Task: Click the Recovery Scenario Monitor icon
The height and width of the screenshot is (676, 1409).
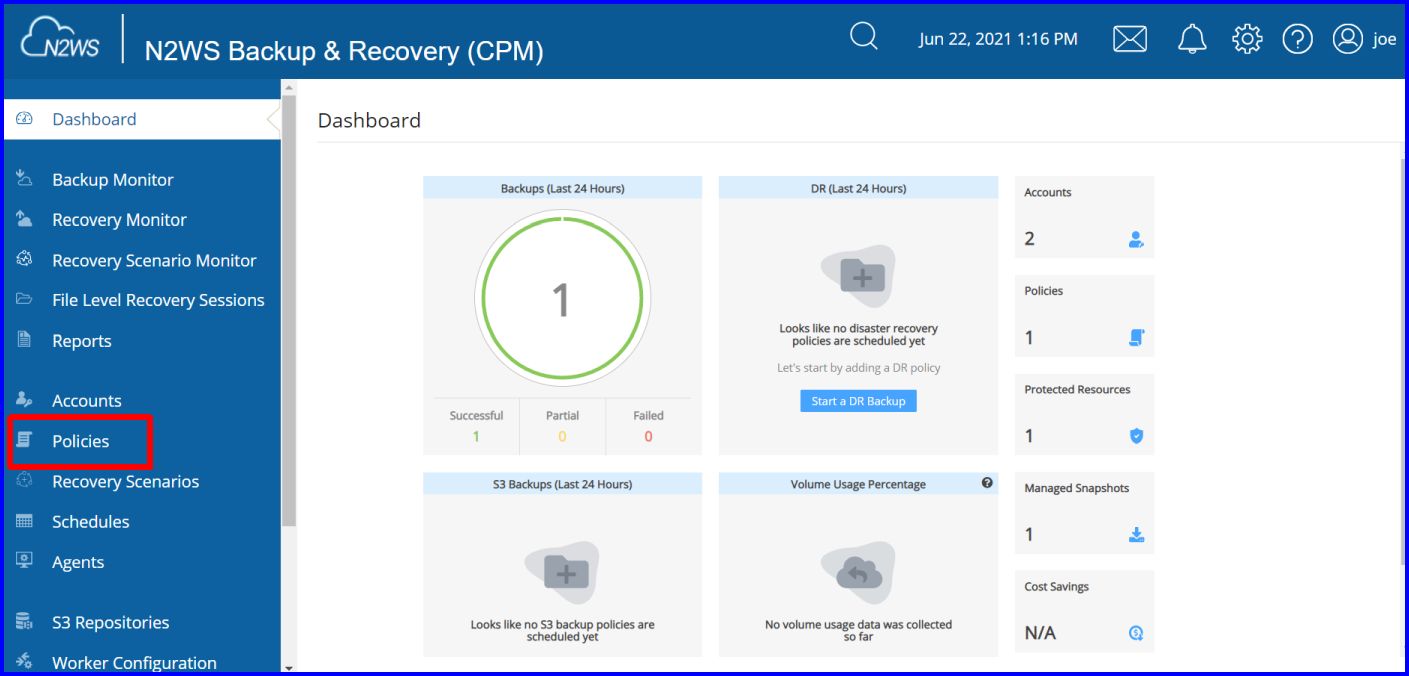Action: tap(25, 259)
